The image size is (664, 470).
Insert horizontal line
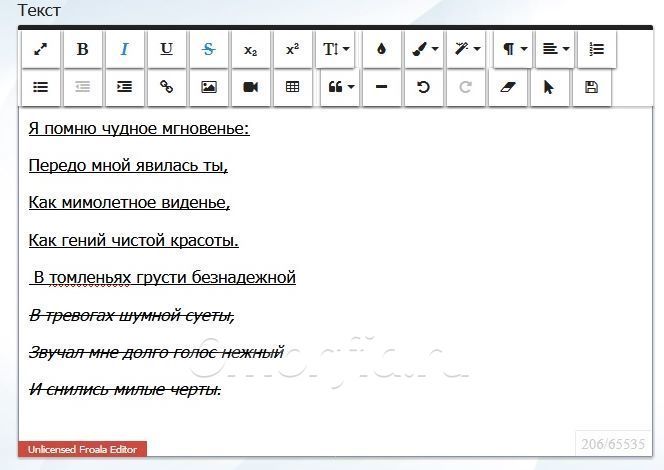pos(381,88)
